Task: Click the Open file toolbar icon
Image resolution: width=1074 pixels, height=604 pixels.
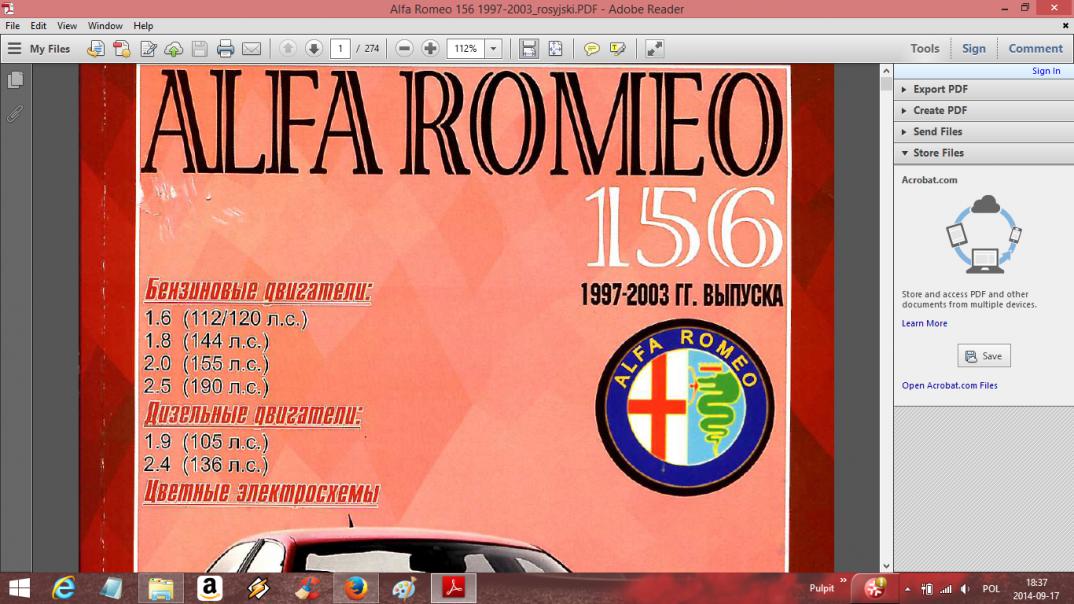Action: click(95, 49)
